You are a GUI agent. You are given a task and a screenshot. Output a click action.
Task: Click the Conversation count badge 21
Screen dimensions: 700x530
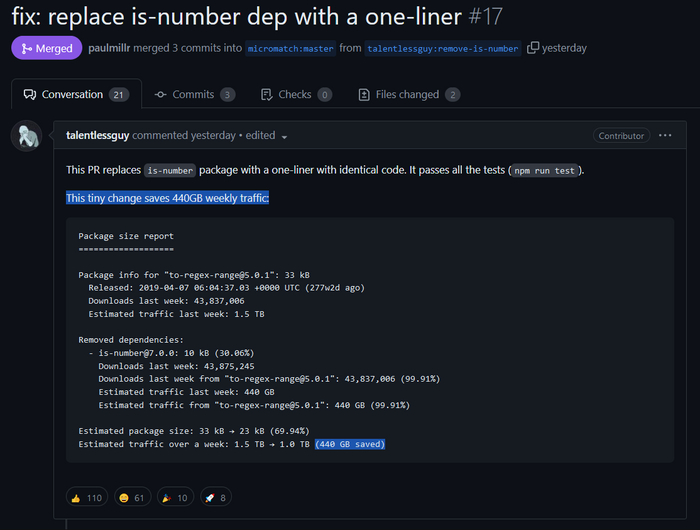click(118, 95)
